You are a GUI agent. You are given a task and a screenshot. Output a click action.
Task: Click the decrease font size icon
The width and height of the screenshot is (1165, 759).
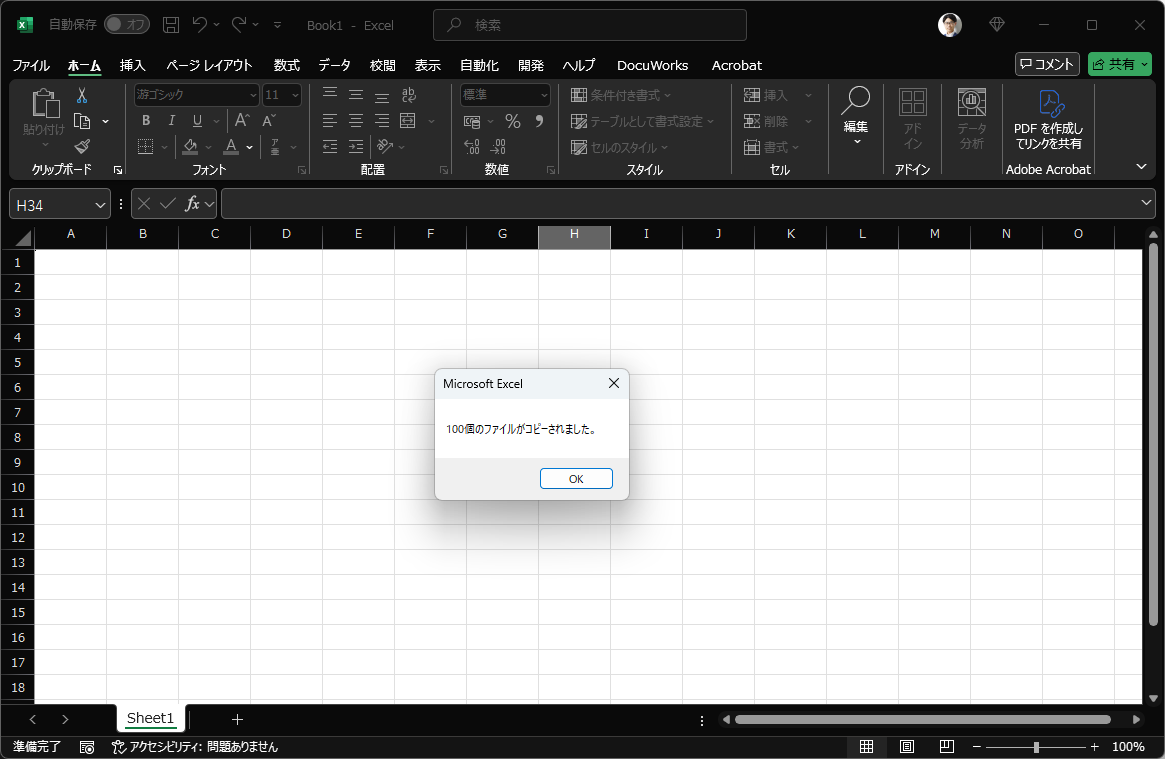[269, 120]
